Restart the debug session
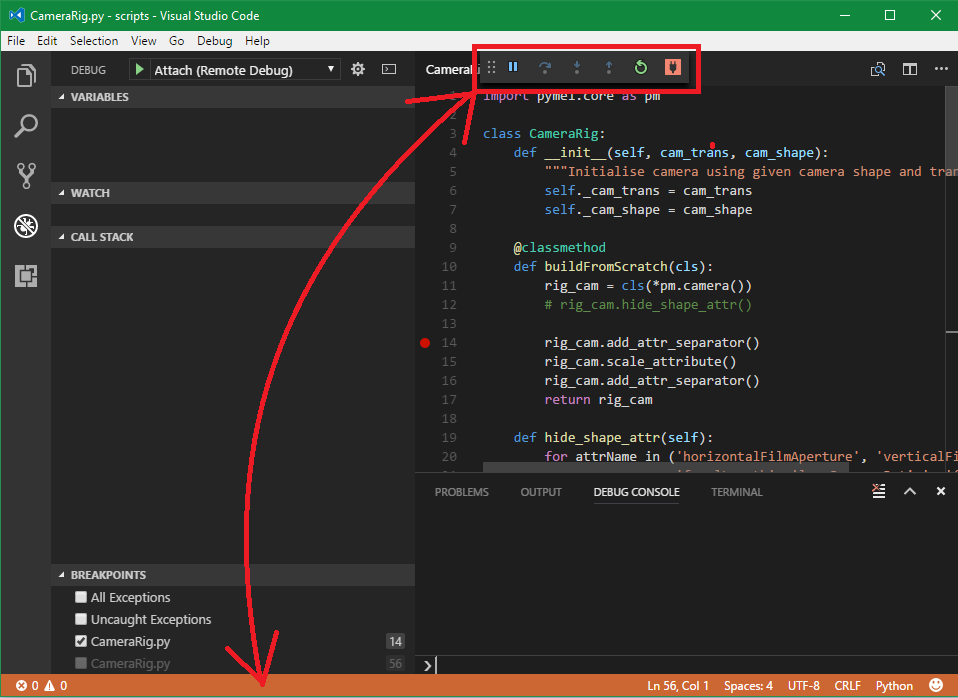Viewport: 958px width, 698px height. pyautogui.click(x=640, y=66)
